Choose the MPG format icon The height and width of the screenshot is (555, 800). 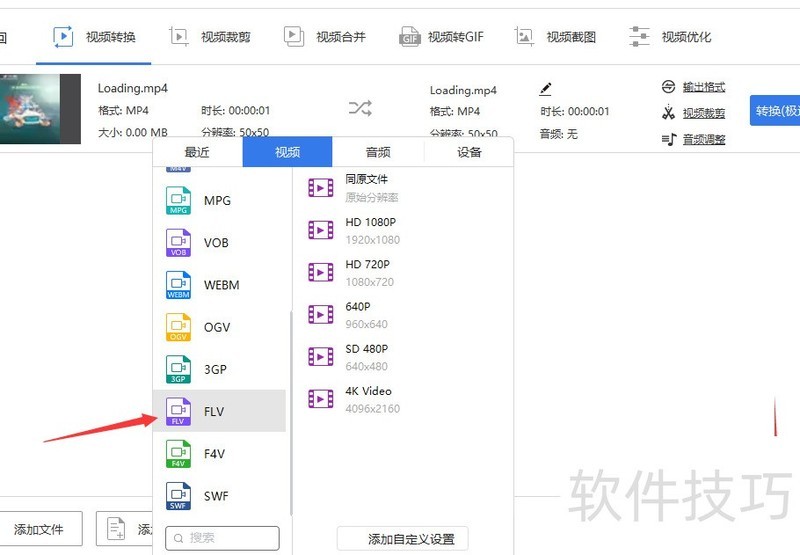178,201
